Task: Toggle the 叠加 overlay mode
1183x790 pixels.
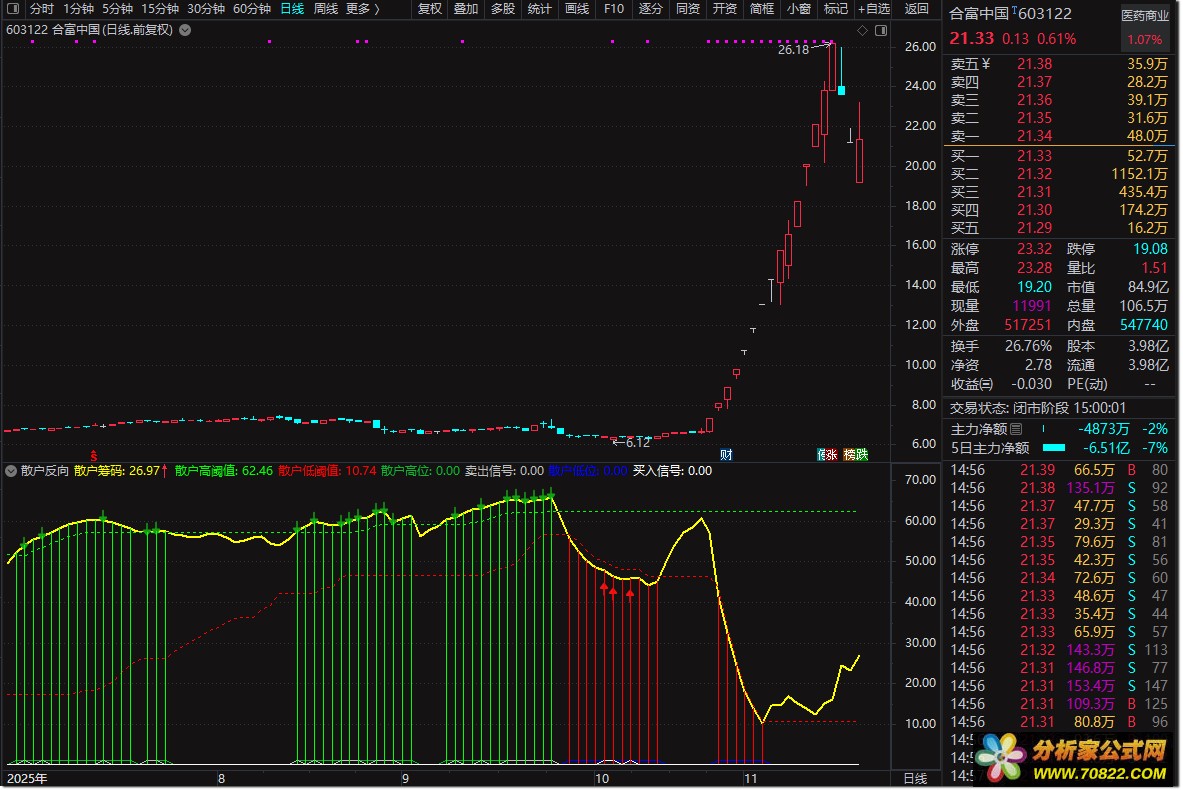Action: tap(465, 9)
